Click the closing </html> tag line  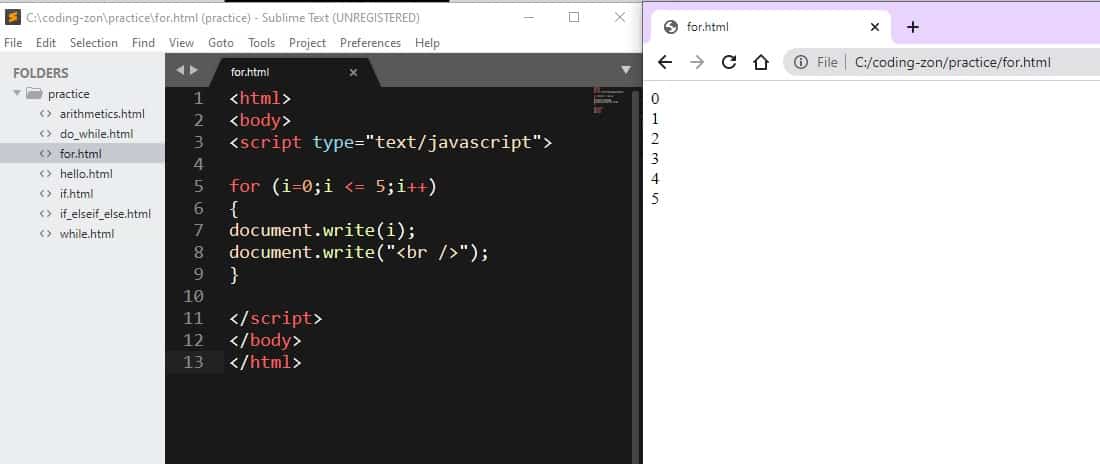265,362
